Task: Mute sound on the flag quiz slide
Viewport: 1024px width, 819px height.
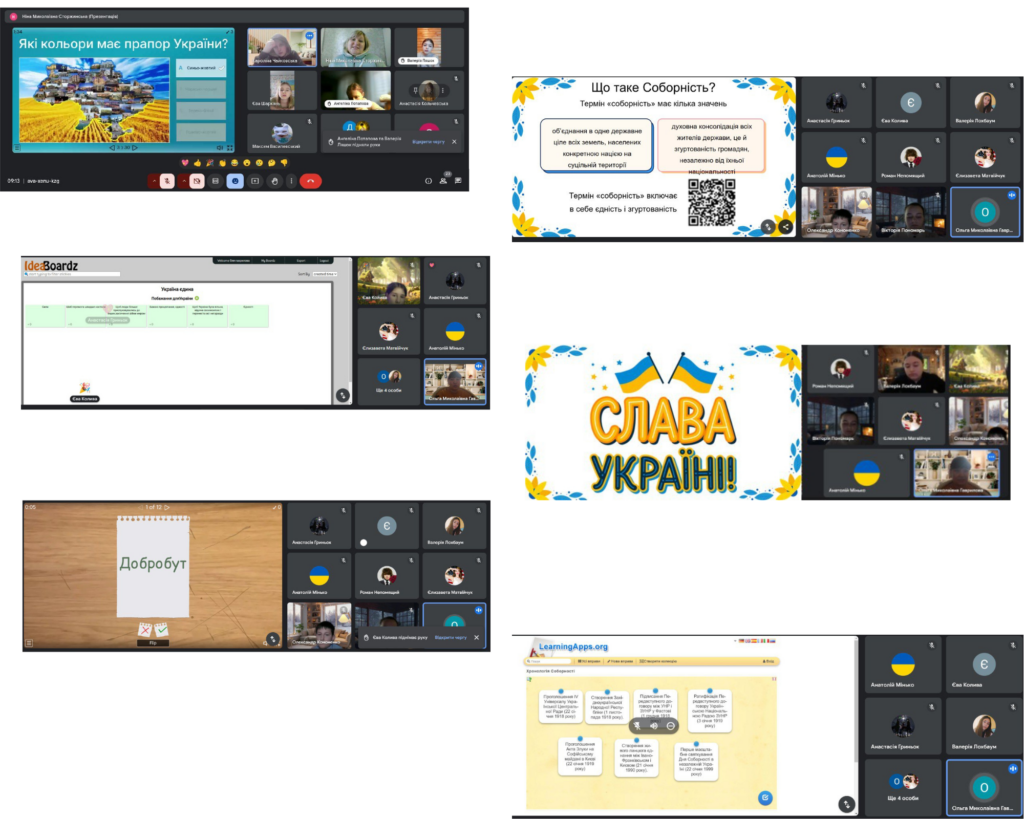Action: pos(219,148)
